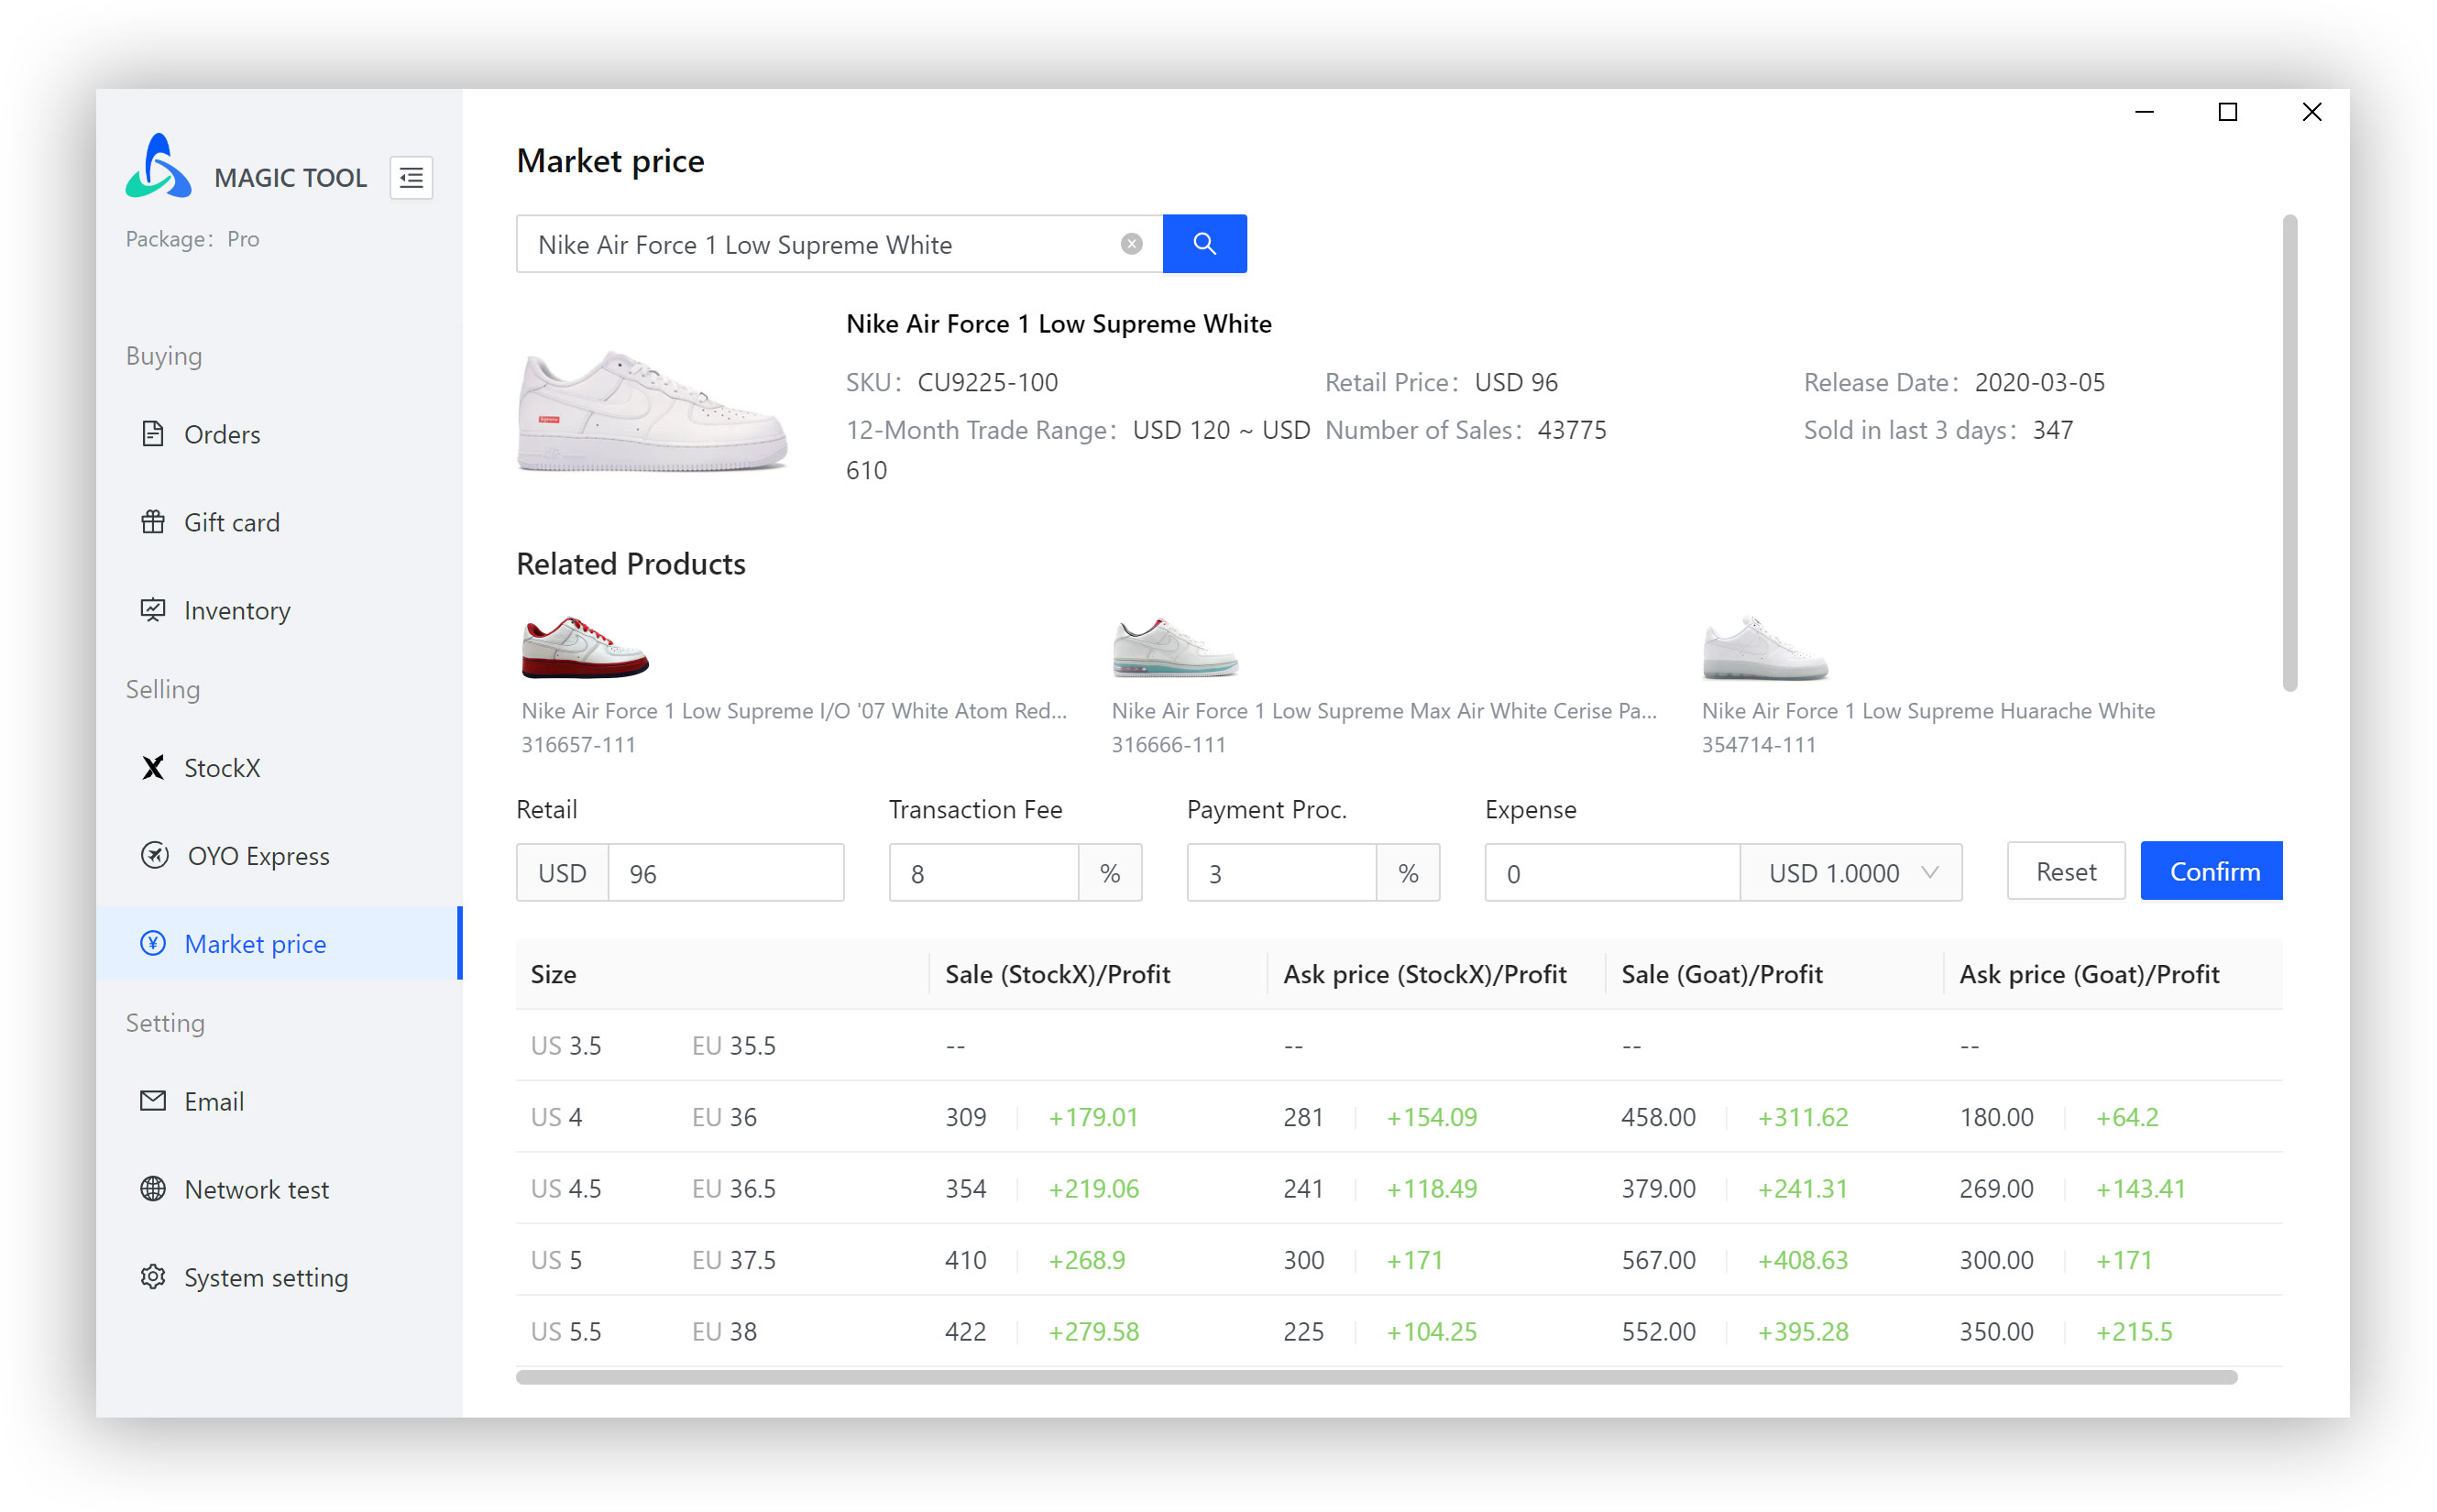
Task: Click the blue search magnifier button
Action: pos(1204,243)
